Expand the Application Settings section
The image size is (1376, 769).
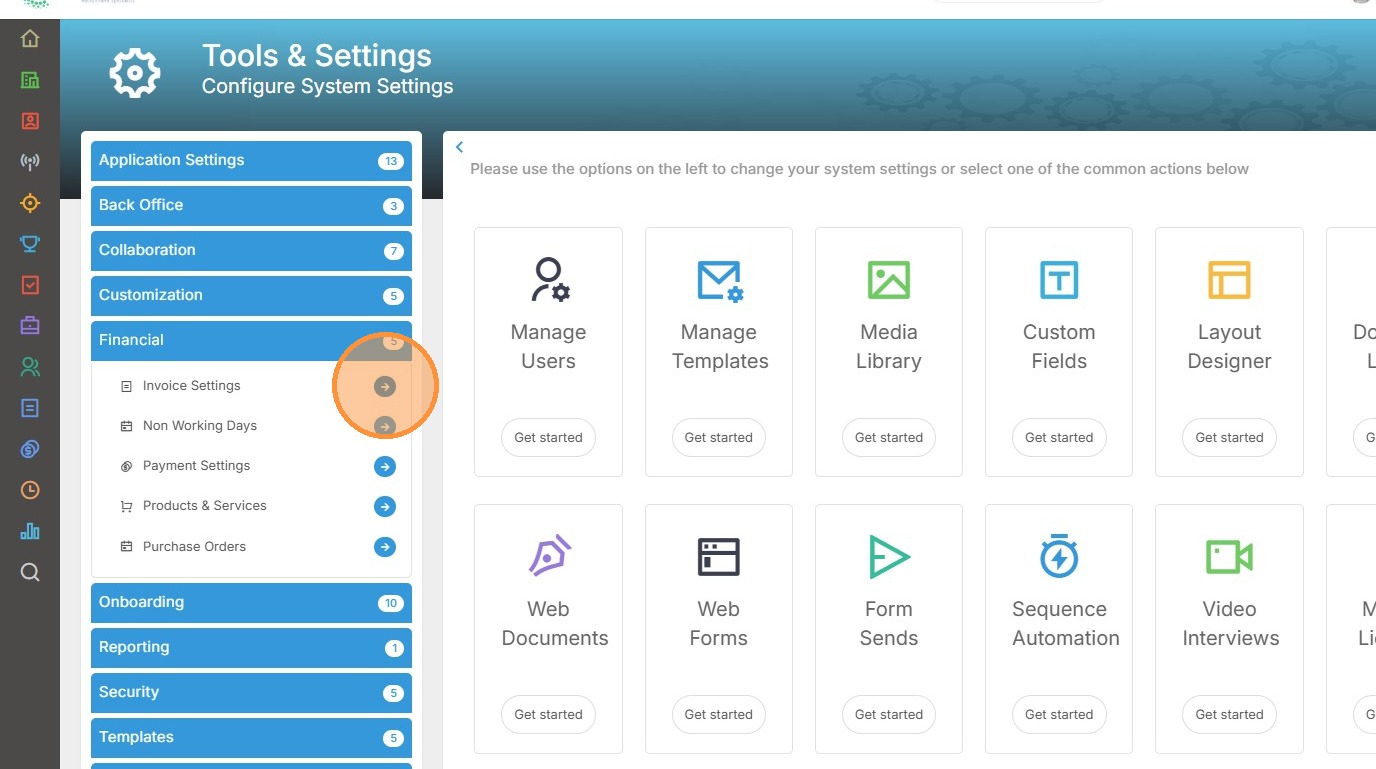tap(251, 161)
